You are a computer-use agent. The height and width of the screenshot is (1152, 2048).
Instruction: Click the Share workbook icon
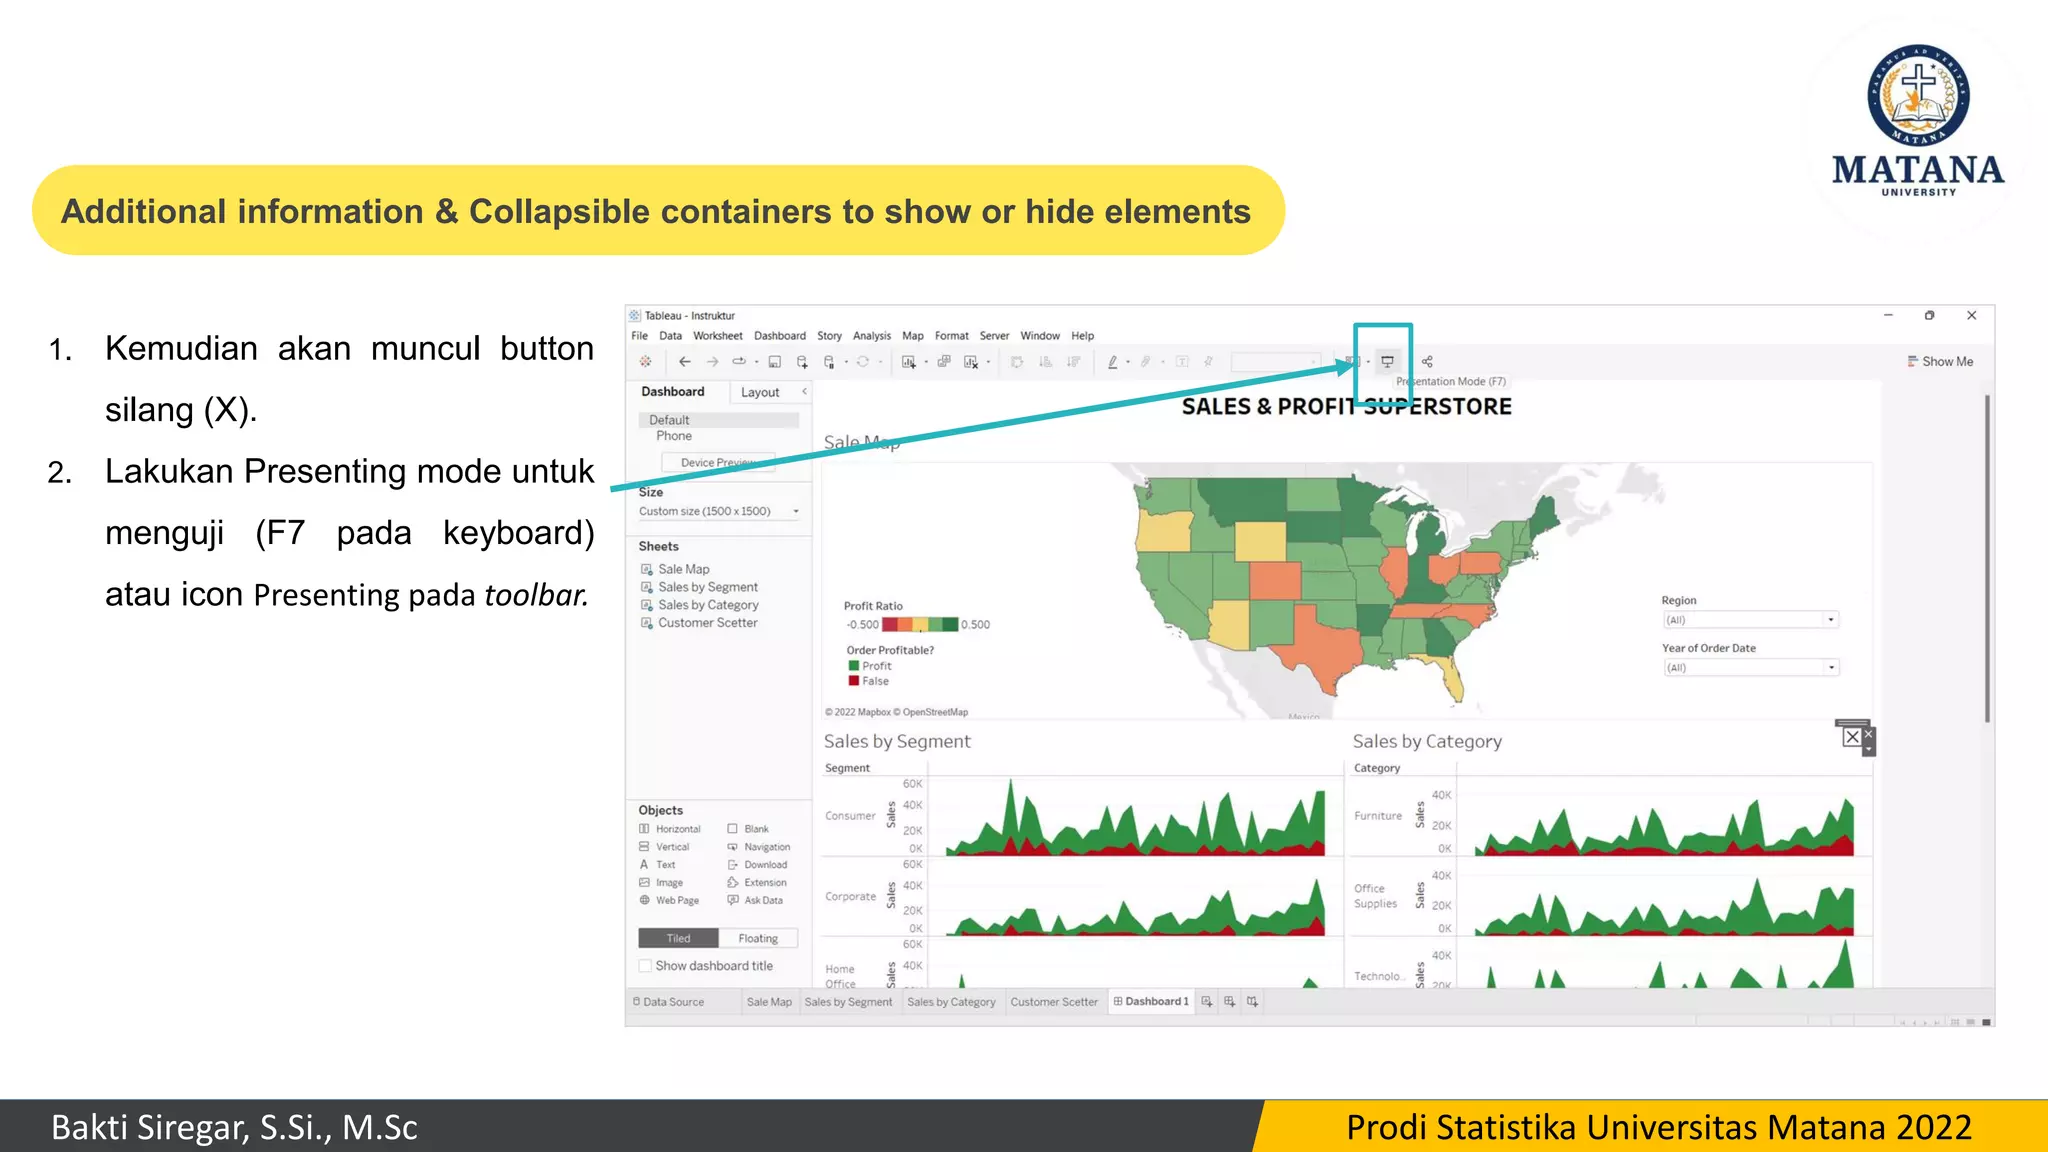tap(1427, 362)
